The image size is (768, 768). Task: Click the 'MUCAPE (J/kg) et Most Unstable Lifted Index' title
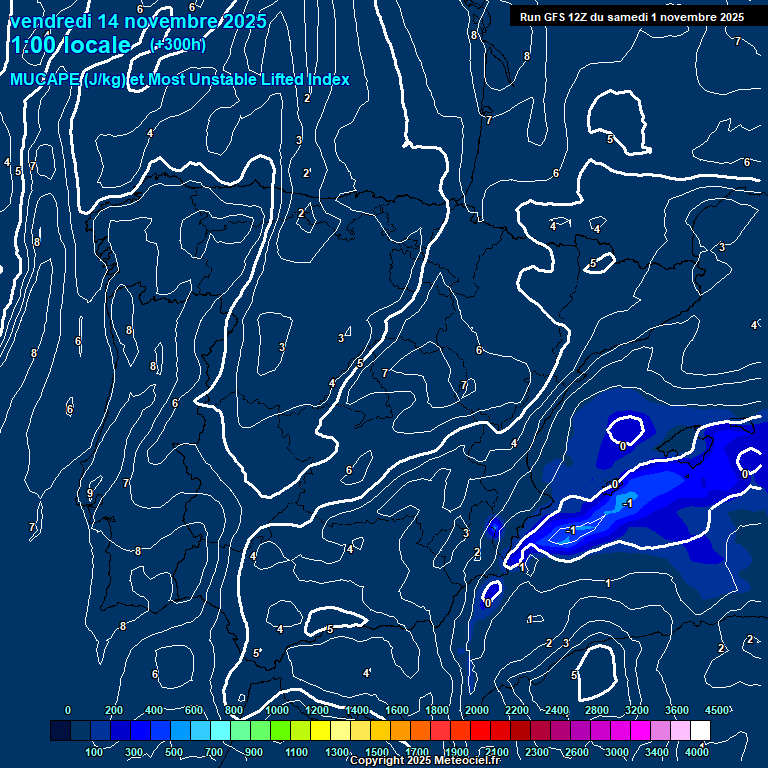tap(180, 79)
